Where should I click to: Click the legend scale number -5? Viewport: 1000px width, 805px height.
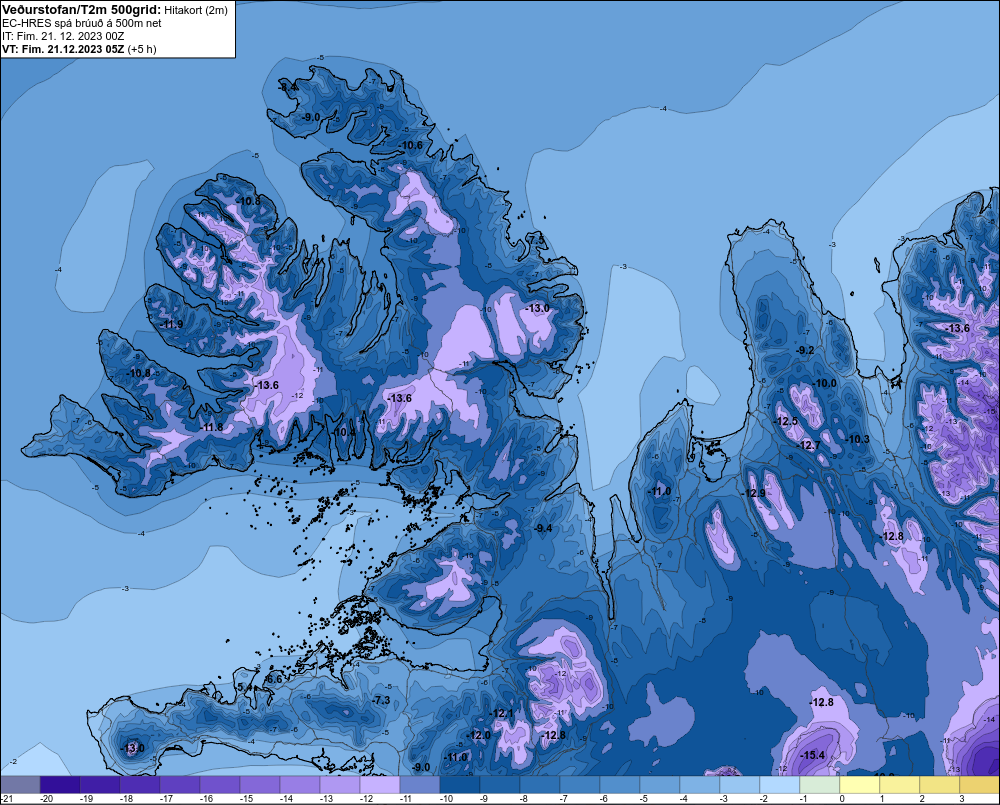tap(643, 799)
